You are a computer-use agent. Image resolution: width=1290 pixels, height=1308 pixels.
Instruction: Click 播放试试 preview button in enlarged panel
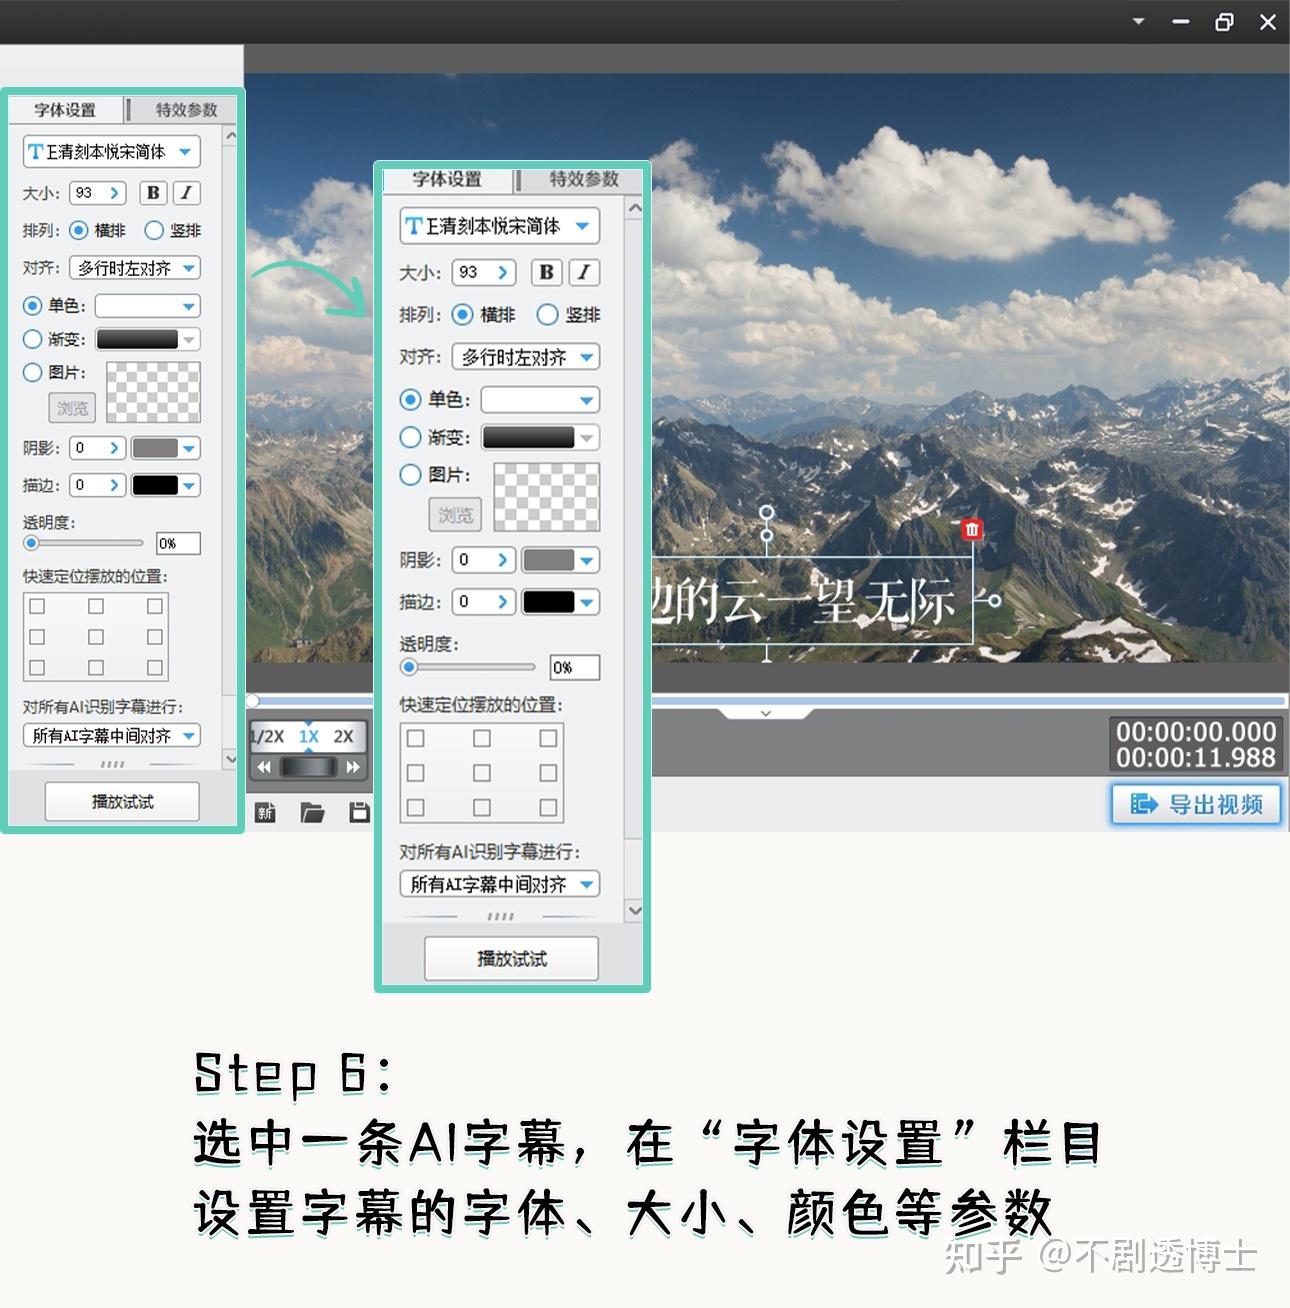click(x=512, y=958)
